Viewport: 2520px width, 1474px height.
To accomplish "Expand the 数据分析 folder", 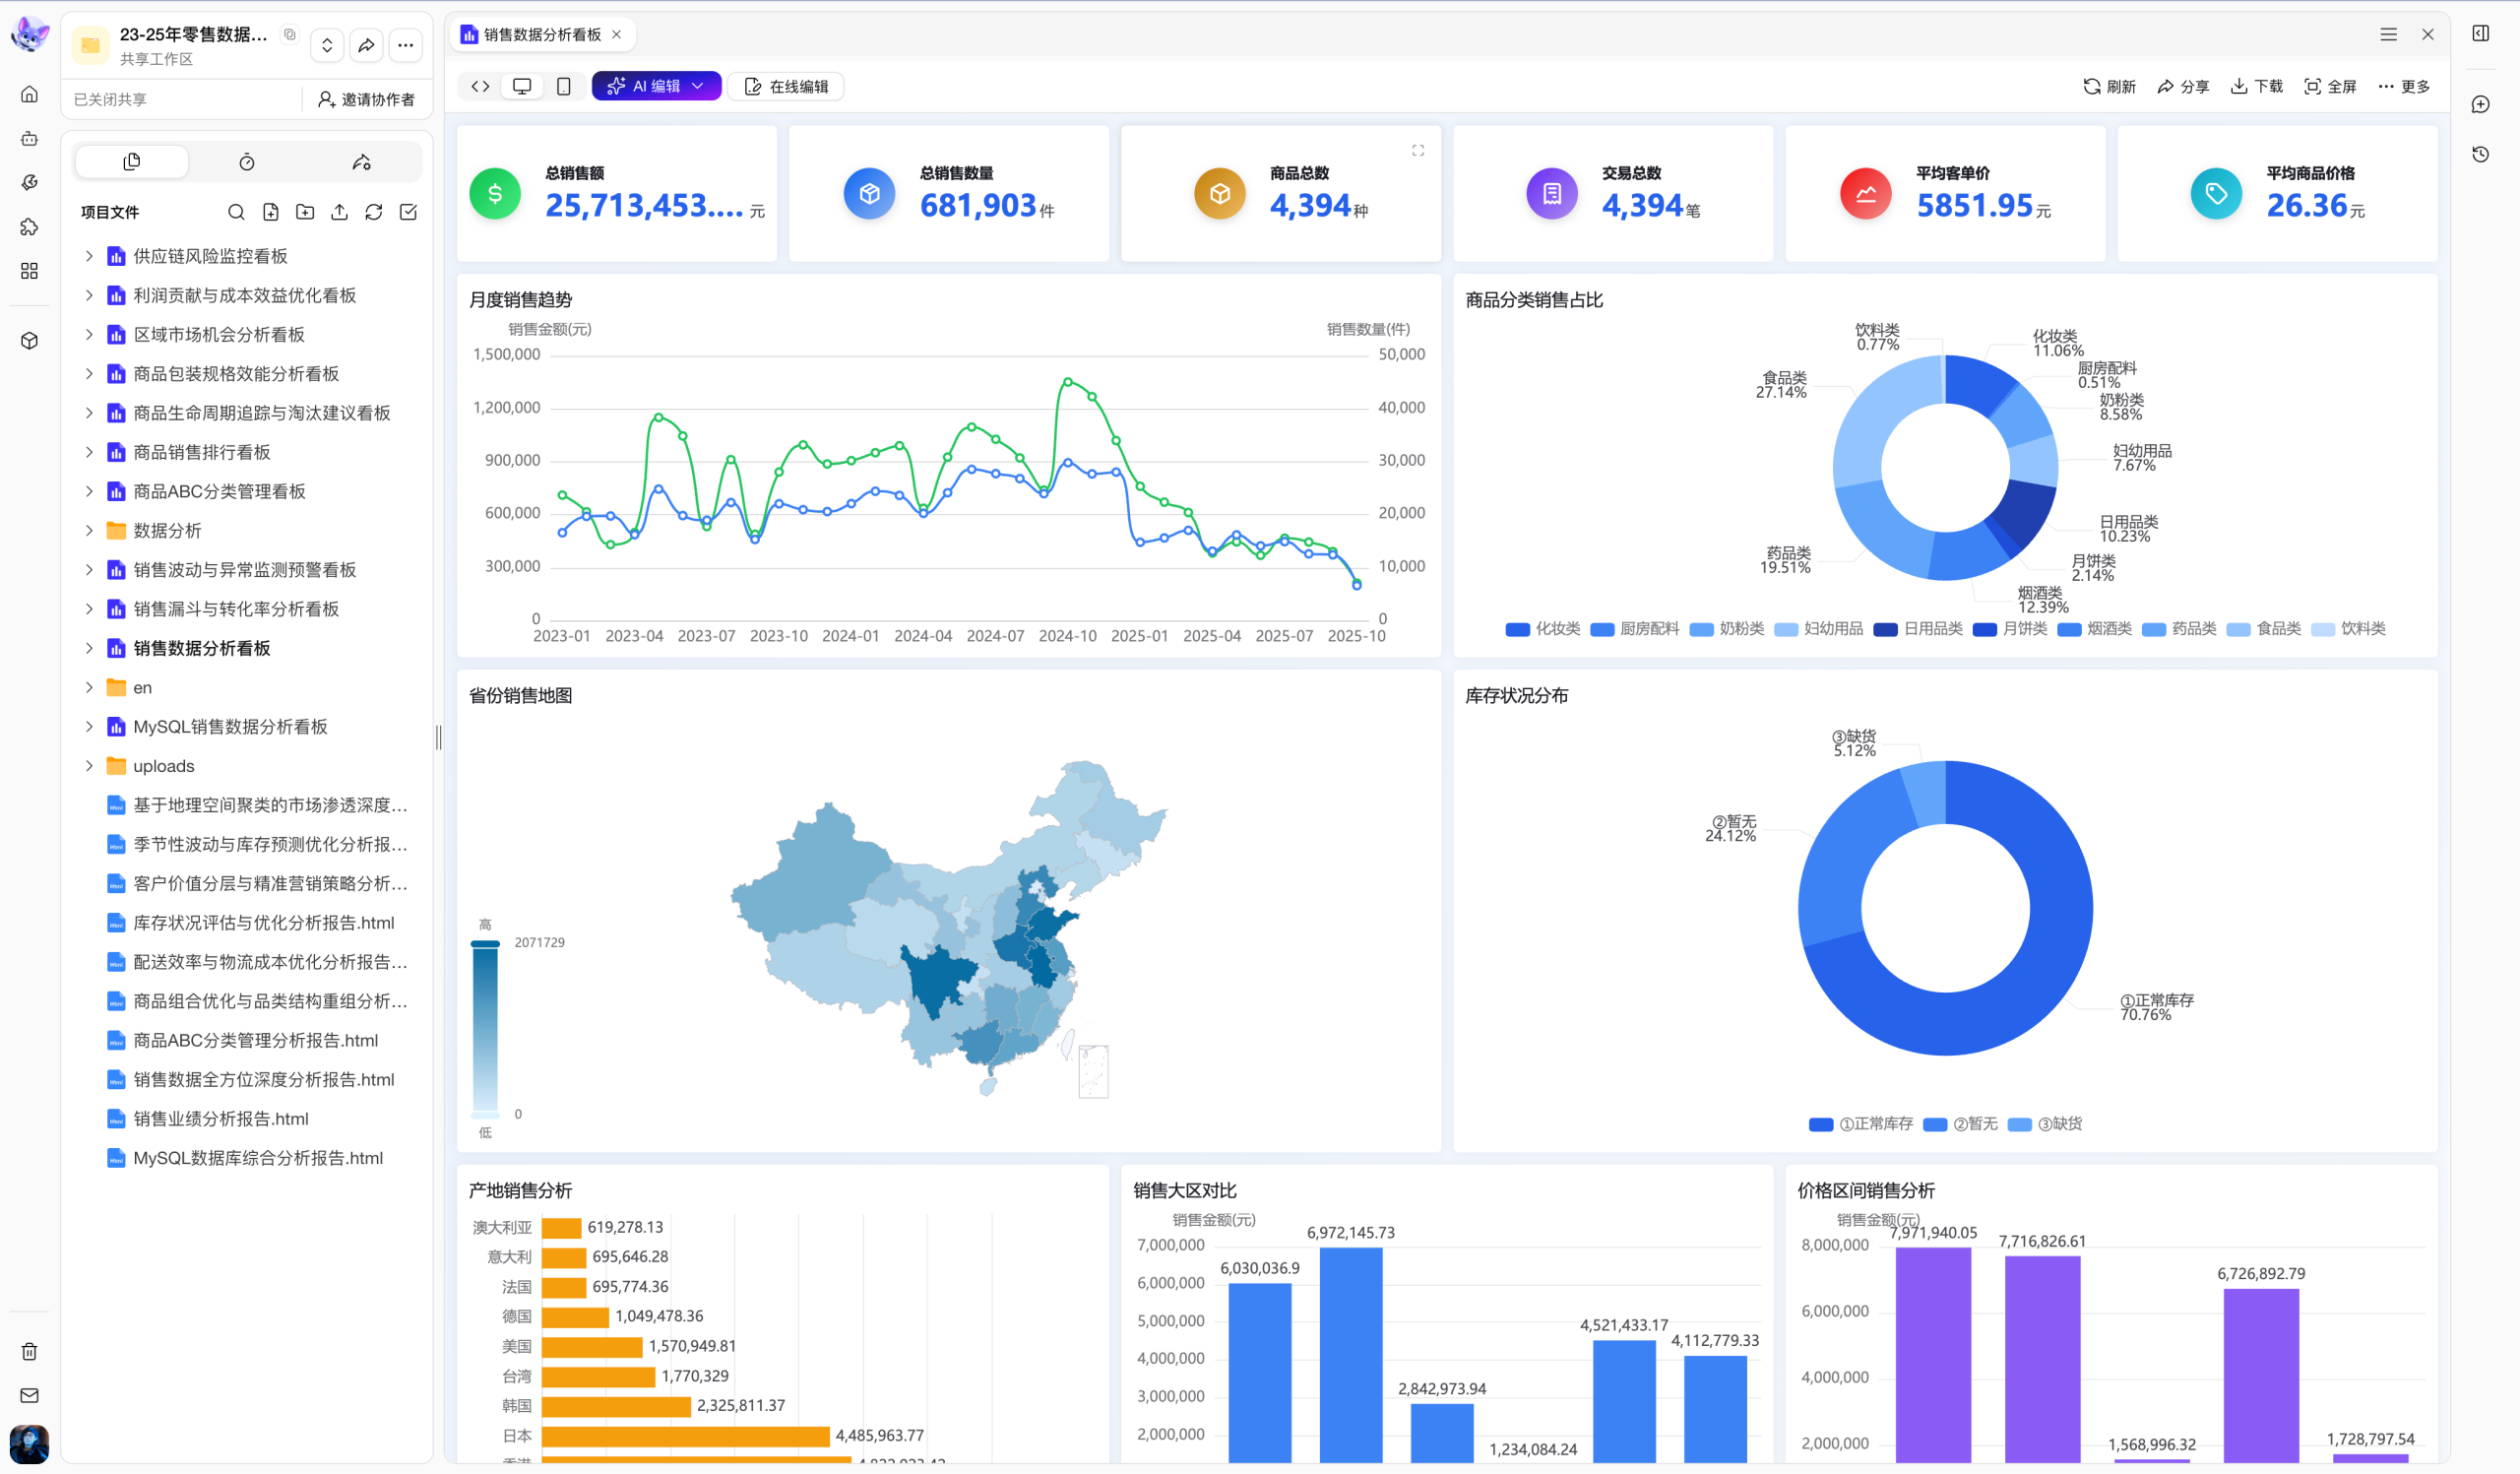I will click(x=89, y=530).
